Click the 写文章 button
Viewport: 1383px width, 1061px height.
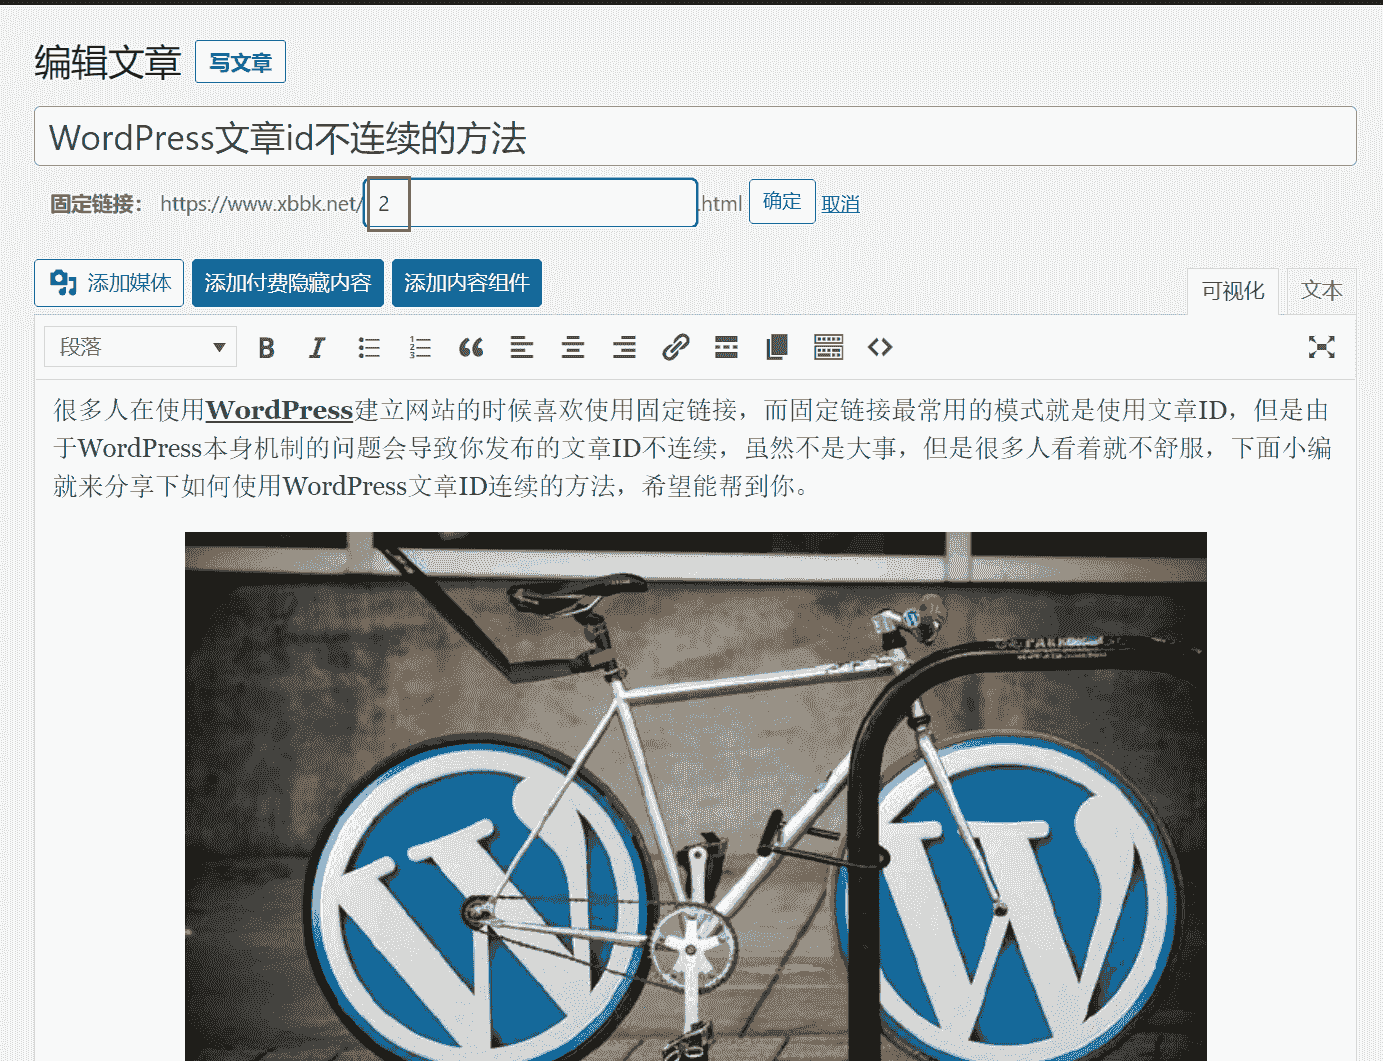pyautogui.click(x=240, y=62)
